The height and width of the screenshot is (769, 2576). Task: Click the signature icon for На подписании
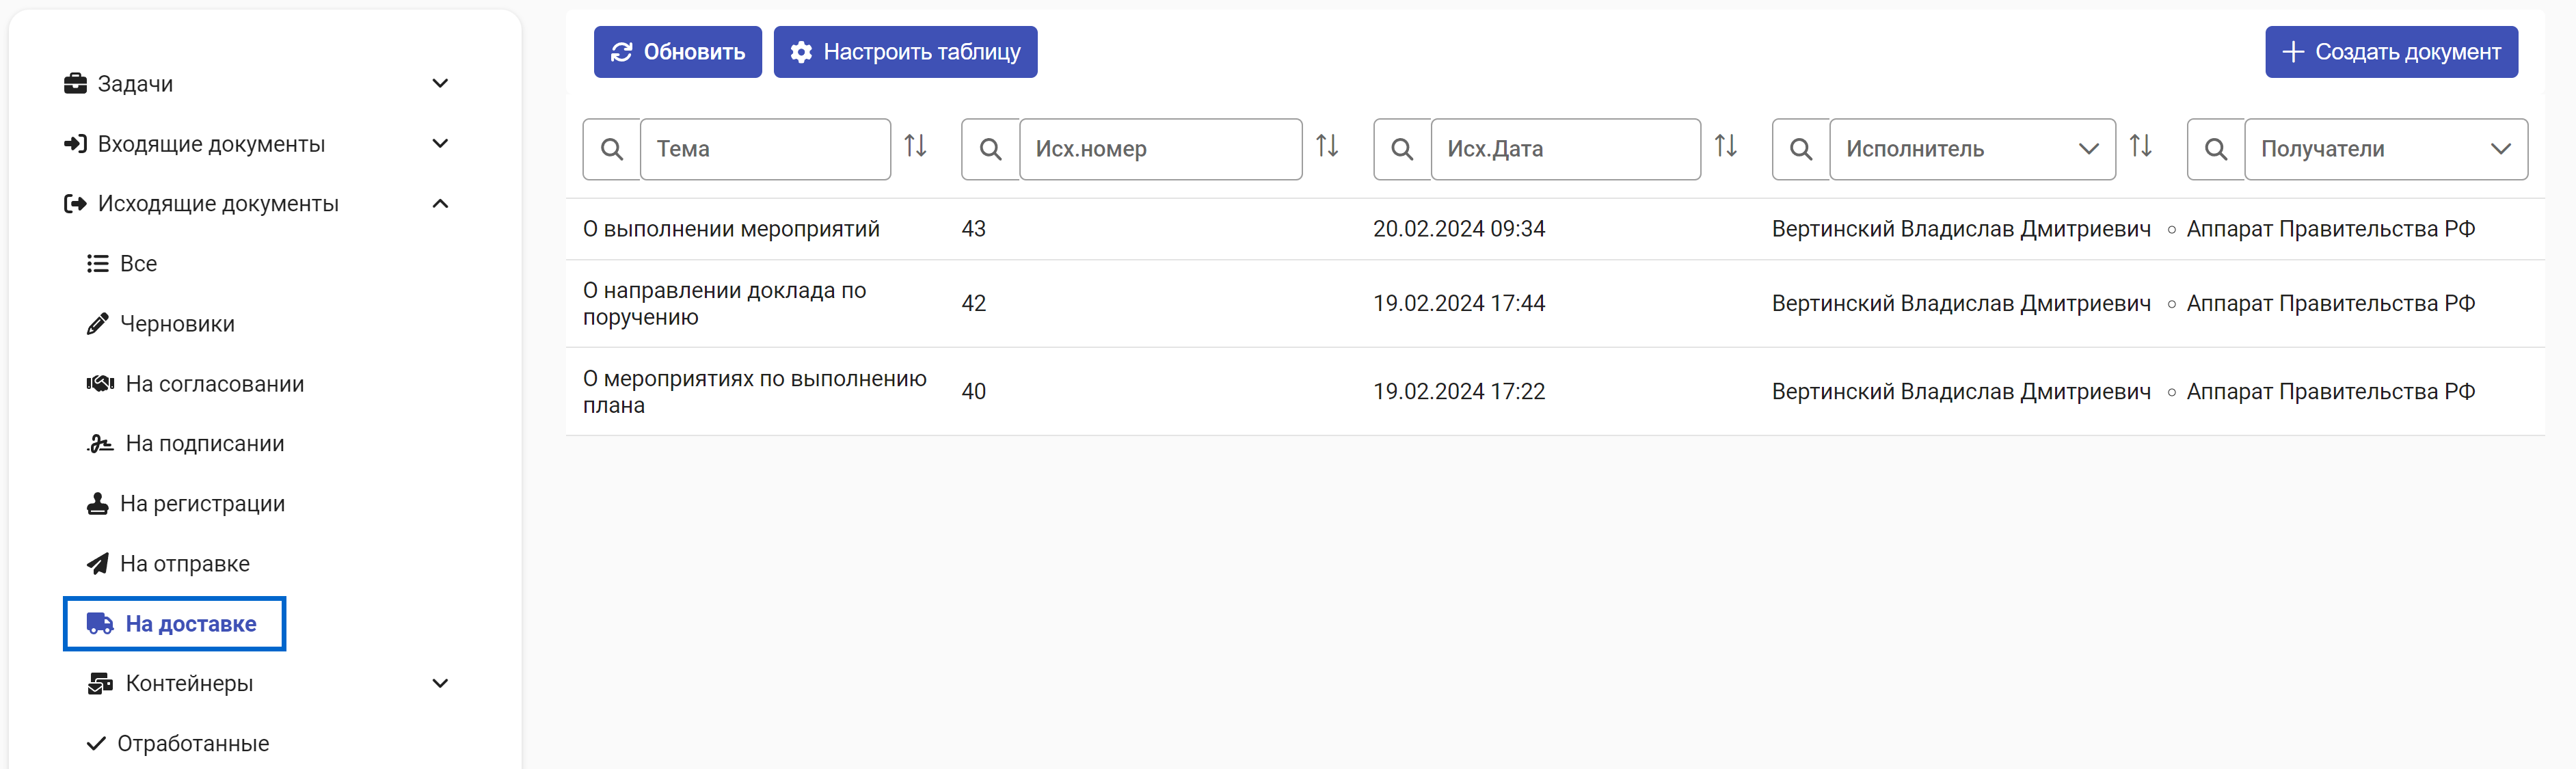click(x=100, y=444)
